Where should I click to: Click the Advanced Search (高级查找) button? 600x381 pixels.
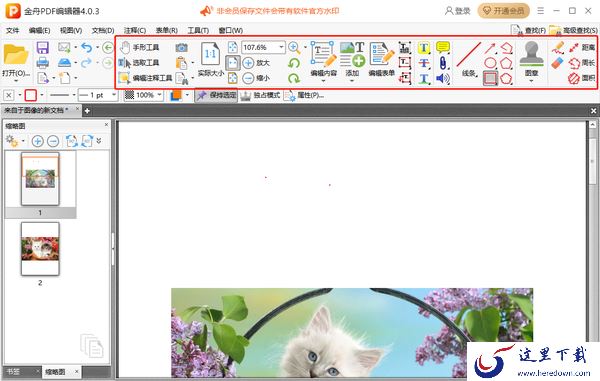573,30
